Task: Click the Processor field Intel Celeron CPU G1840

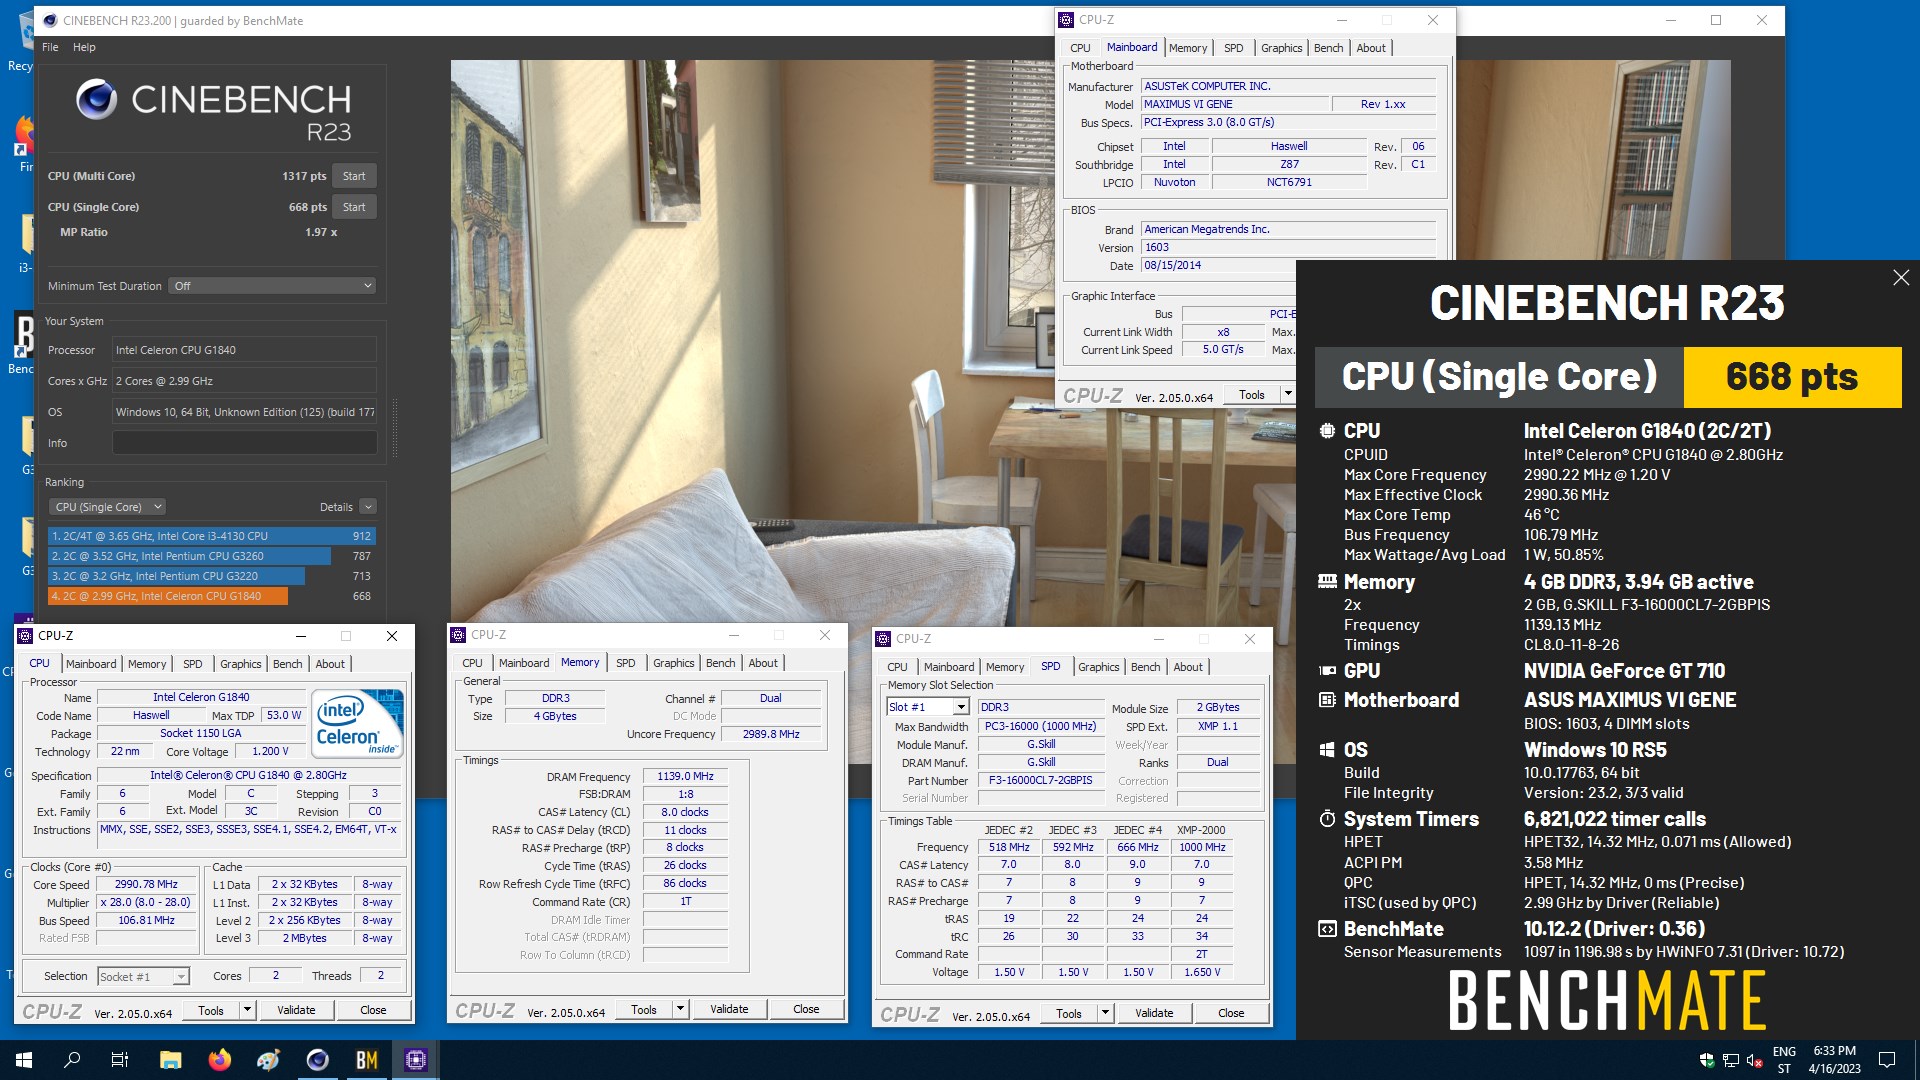Action: pyautogui.click(x=245, y=350)
